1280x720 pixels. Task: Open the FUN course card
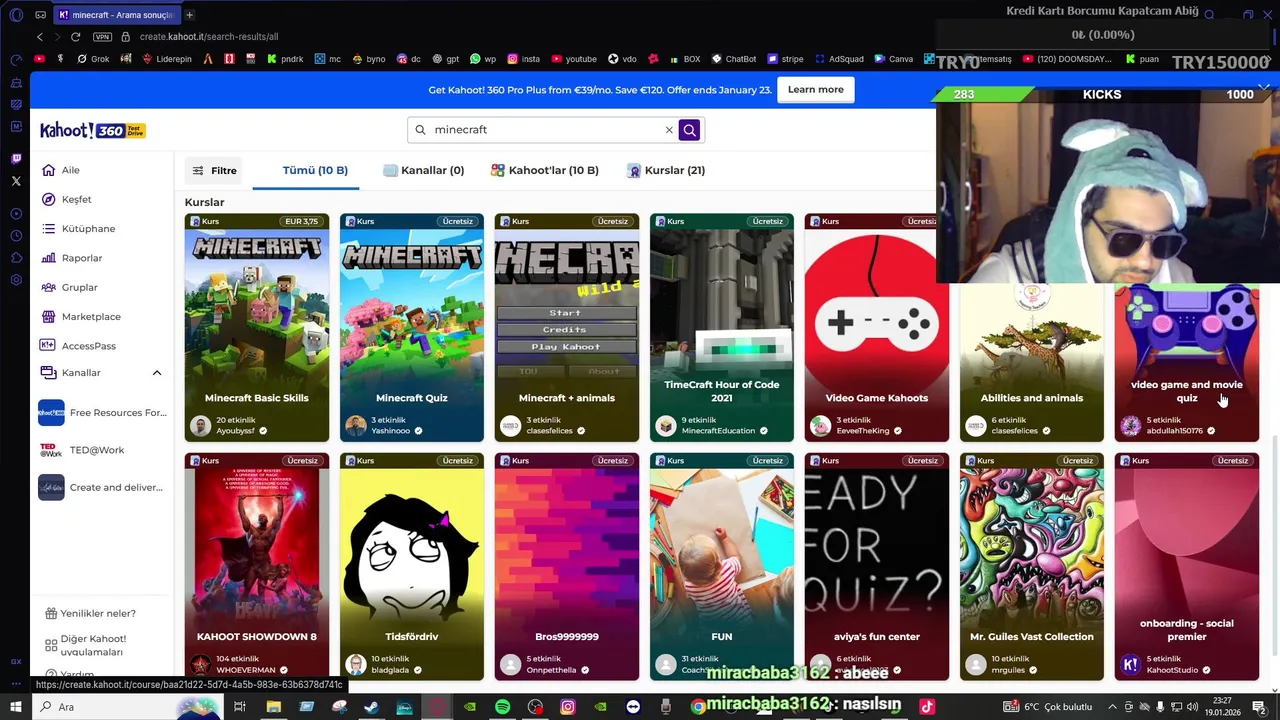click(x=722, y=567)
